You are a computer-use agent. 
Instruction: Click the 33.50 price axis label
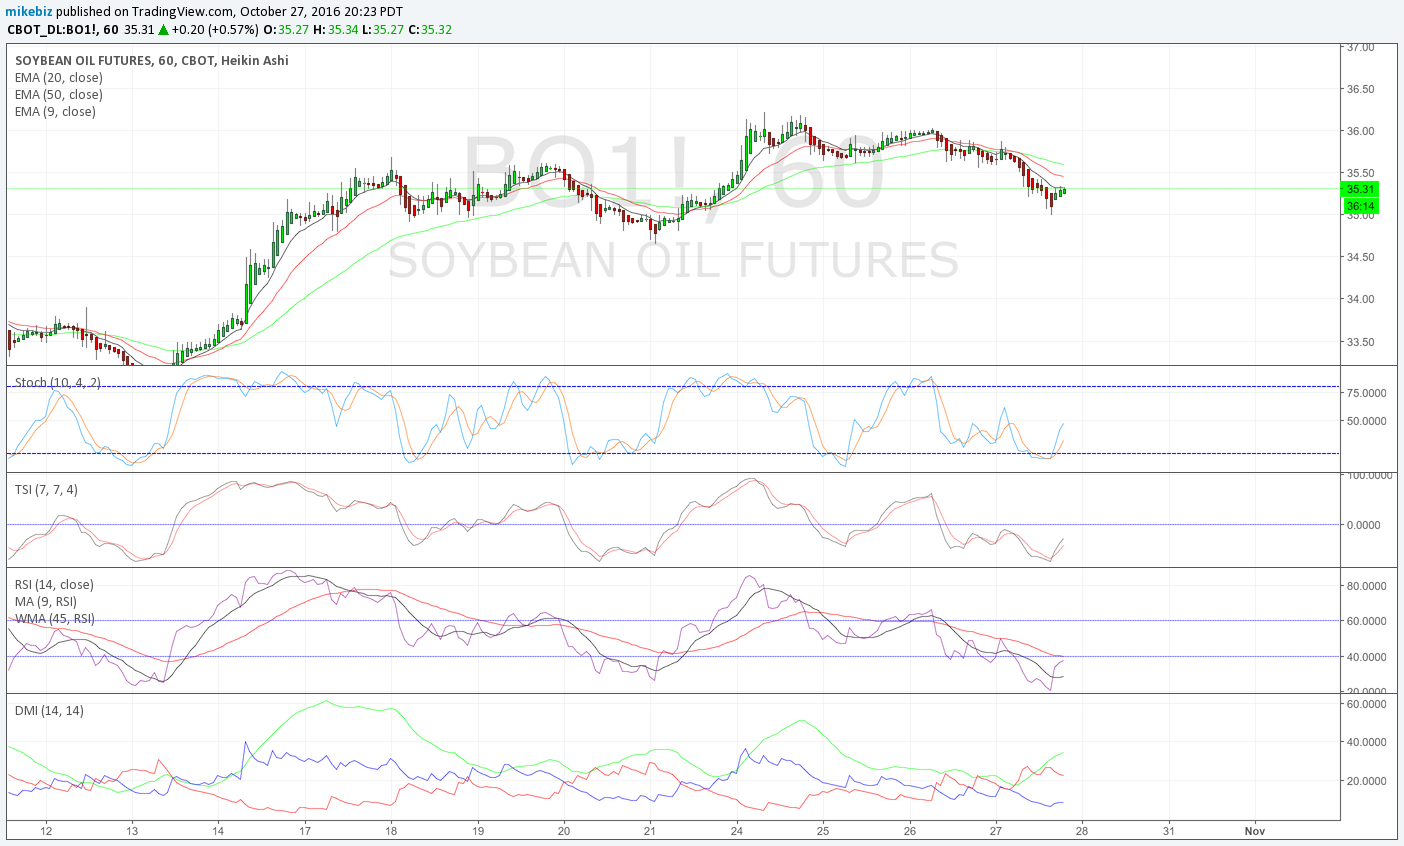1360,342
